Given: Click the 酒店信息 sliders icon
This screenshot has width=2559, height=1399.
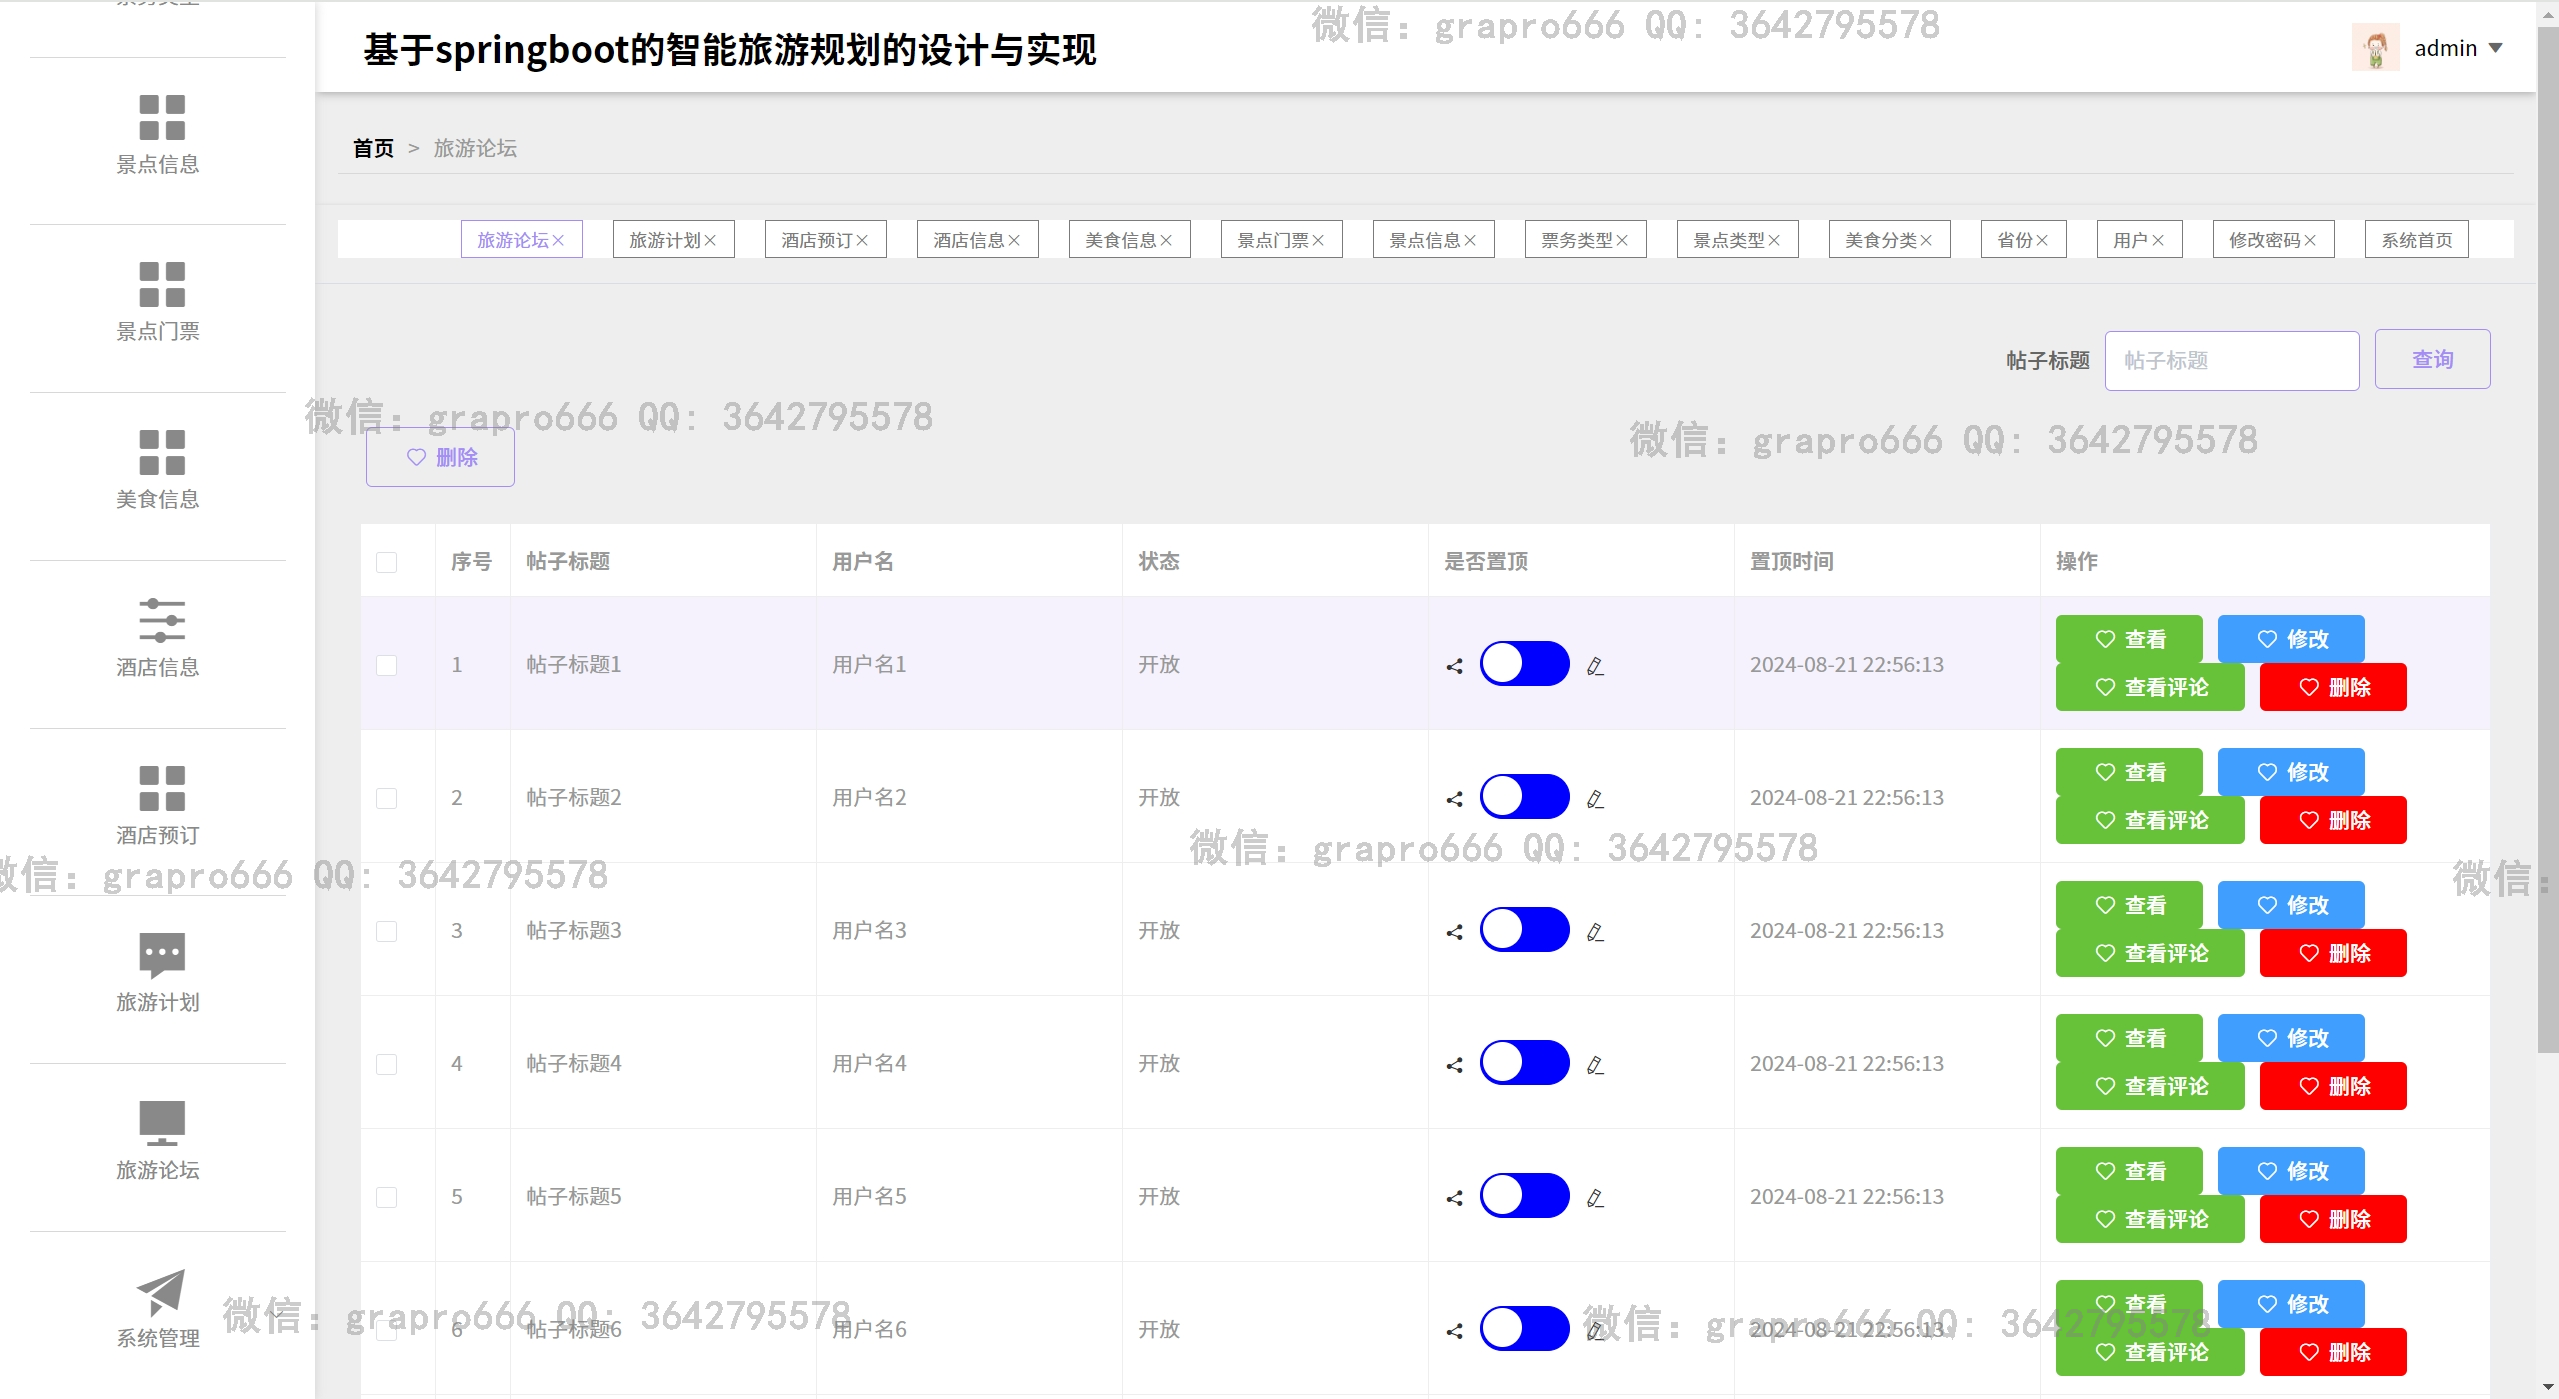Looking at the screenshot, I should [161, 620].
